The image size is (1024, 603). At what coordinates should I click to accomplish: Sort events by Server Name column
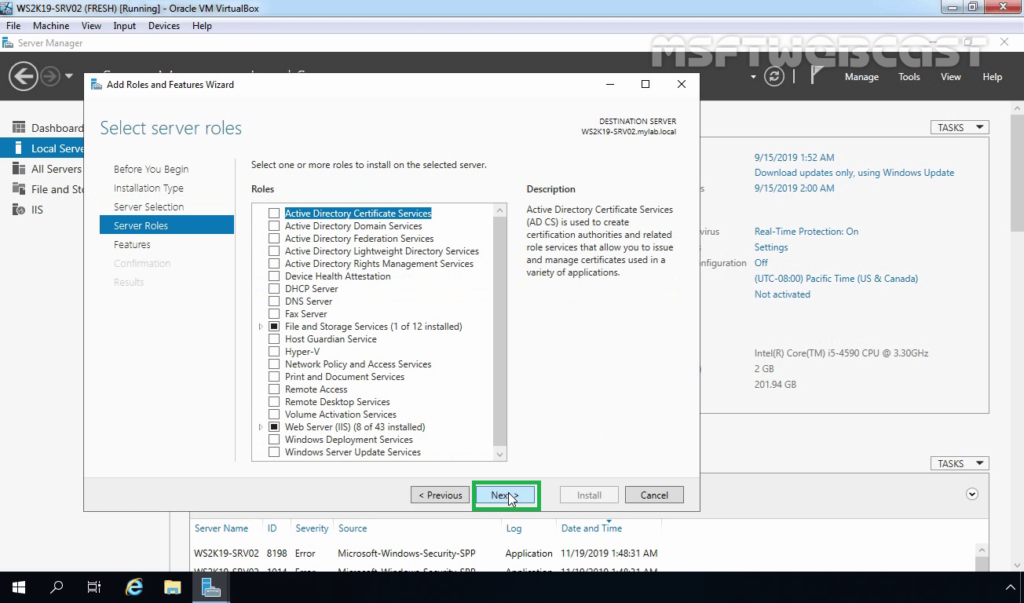pyautogui.click(x=221, y=528)
